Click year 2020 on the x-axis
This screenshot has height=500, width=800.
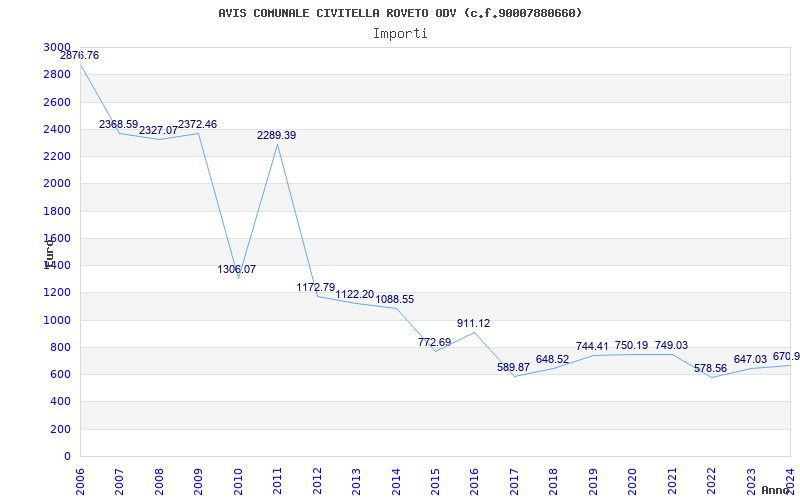pos(633,482)
